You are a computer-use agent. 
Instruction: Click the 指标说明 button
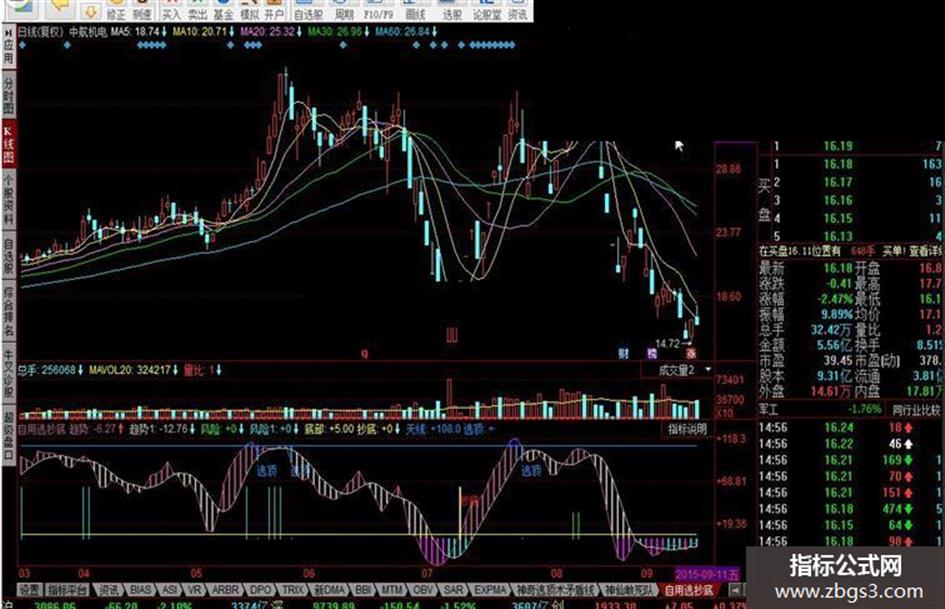point(687,429)
